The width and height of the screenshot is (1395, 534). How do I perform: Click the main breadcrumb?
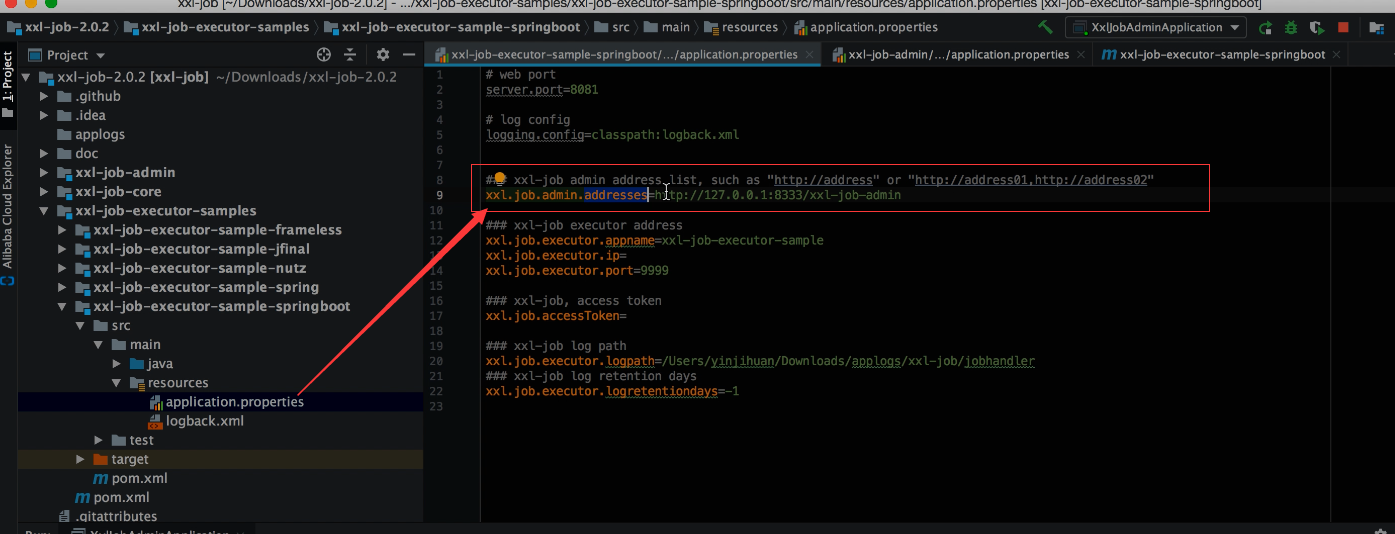tap(667, 27)
